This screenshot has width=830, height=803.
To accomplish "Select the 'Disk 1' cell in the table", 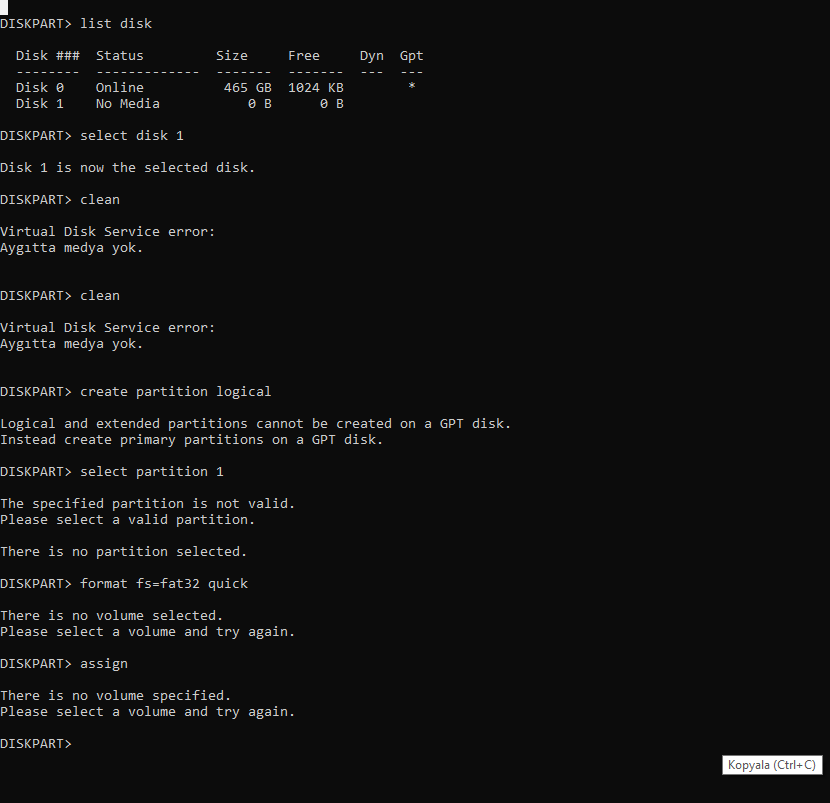I will [40, 104].
